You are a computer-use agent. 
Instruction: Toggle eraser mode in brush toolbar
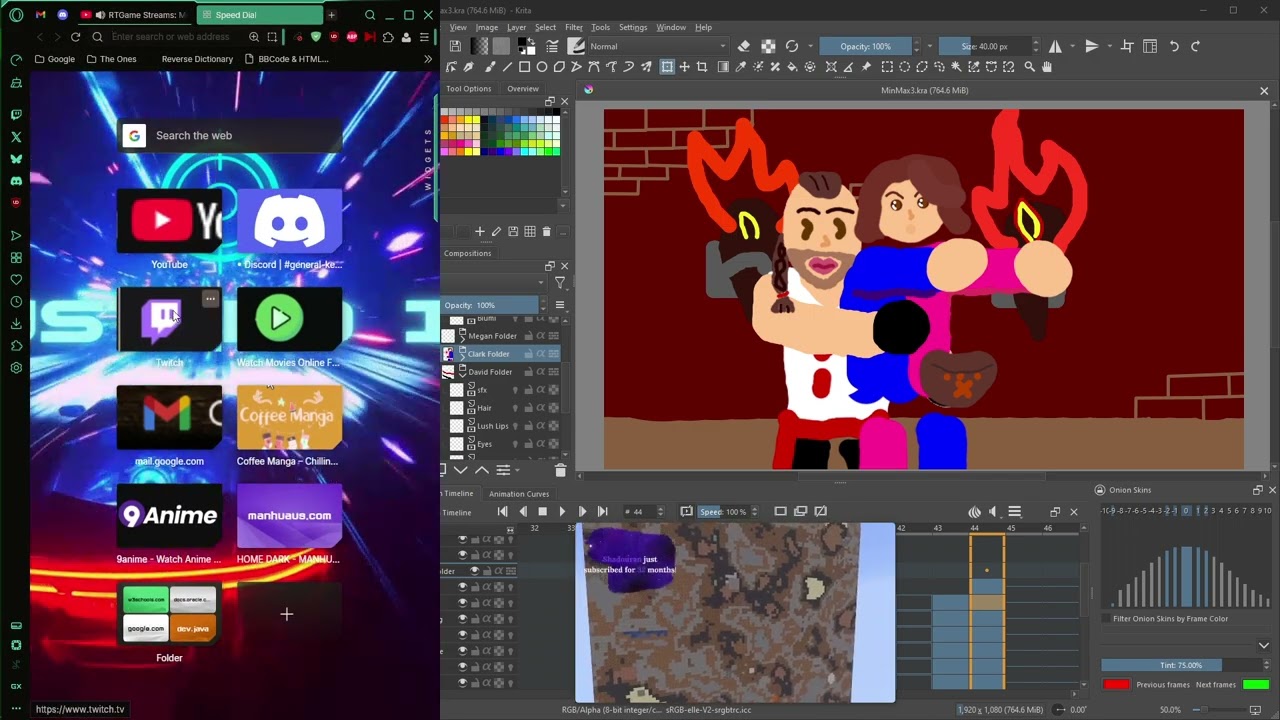(x=744, y=46)
